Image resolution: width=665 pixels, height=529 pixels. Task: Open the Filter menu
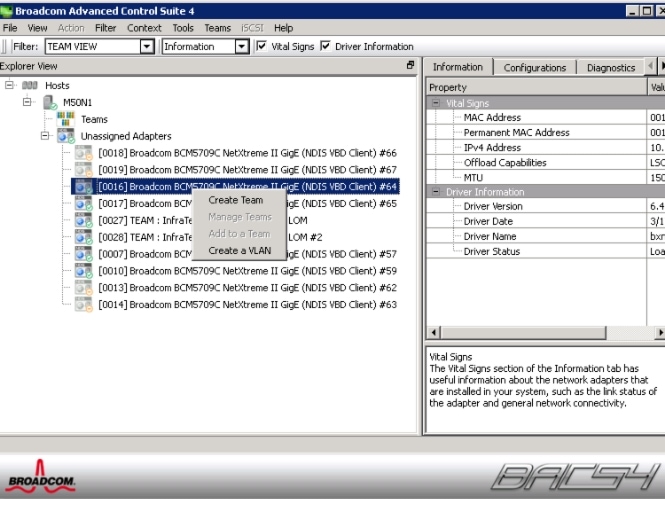click(106, 28)
